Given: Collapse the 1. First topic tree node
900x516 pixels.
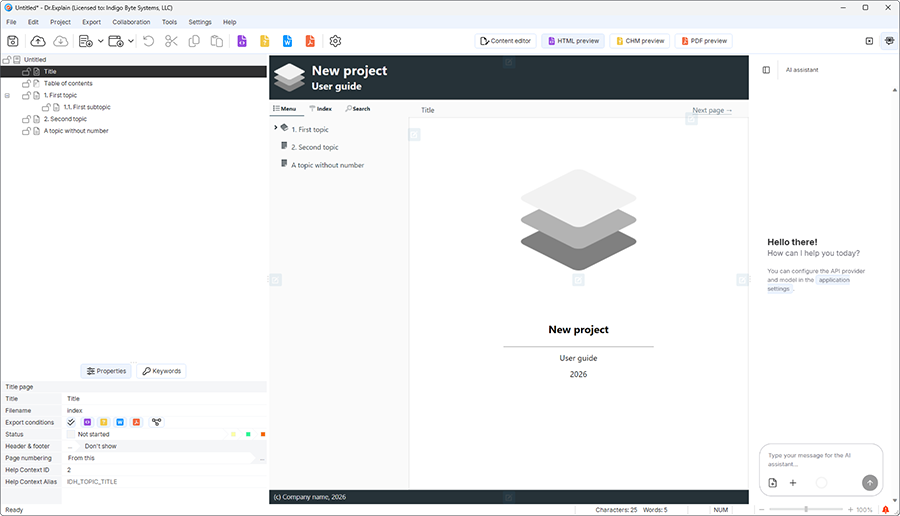Looking at the screenshot, I should point(7,95).
